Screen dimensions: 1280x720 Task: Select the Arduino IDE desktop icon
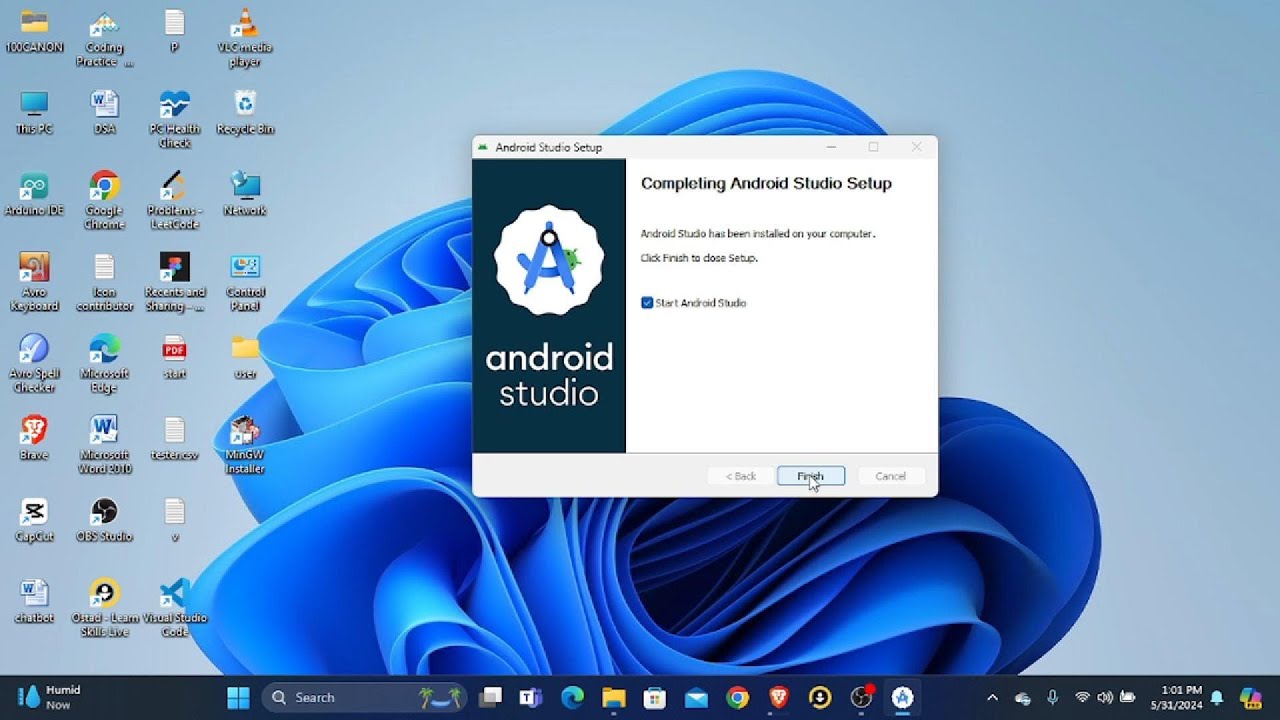35,195
